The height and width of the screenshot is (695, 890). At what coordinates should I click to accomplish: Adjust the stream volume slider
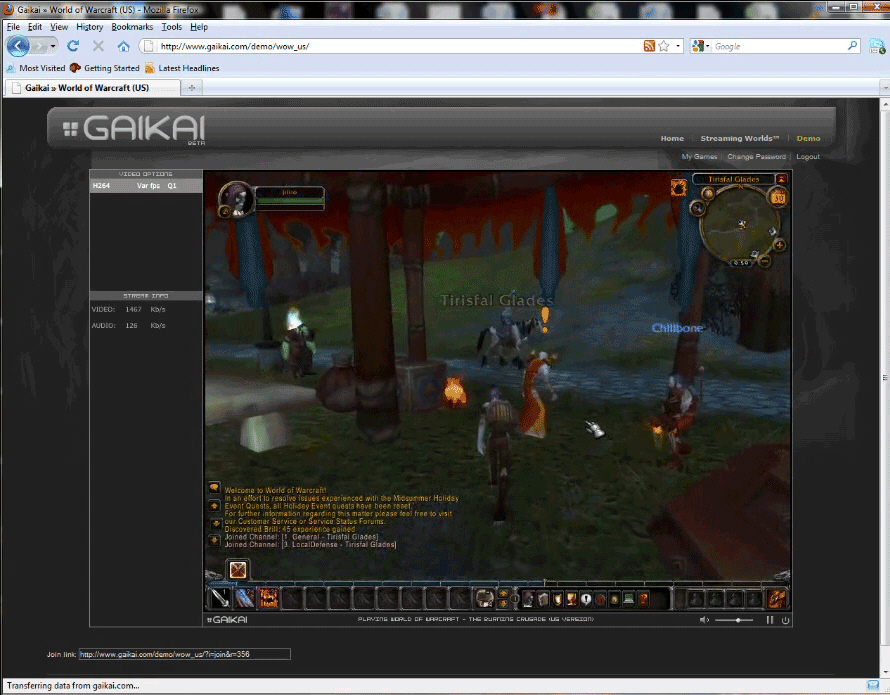click(x=738, y=620)
